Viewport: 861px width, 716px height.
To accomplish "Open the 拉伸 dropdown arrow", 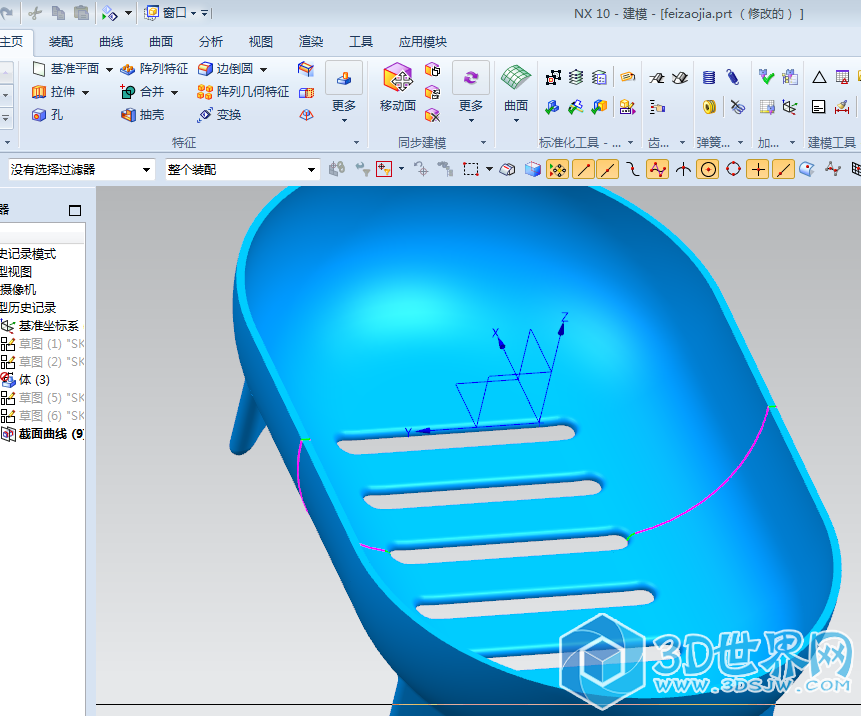I will [85, 92].
